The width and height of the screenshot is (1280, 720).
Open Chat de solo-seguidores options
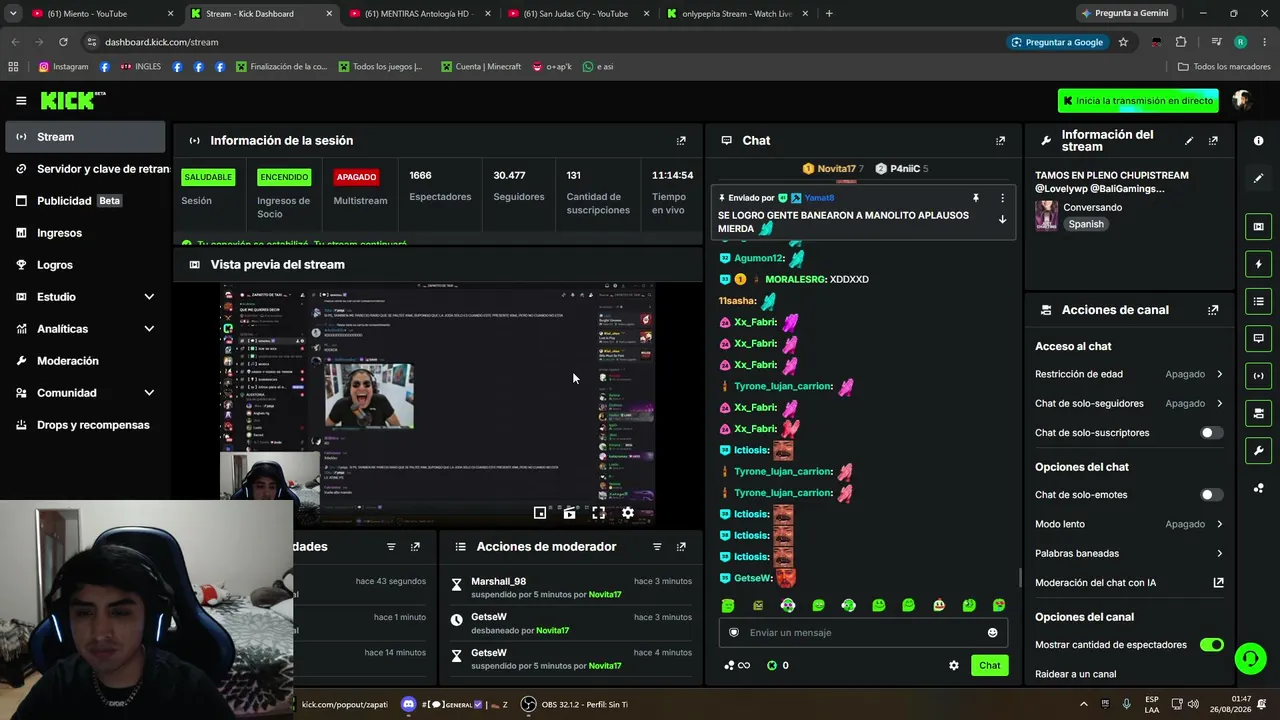[1129, 404]
